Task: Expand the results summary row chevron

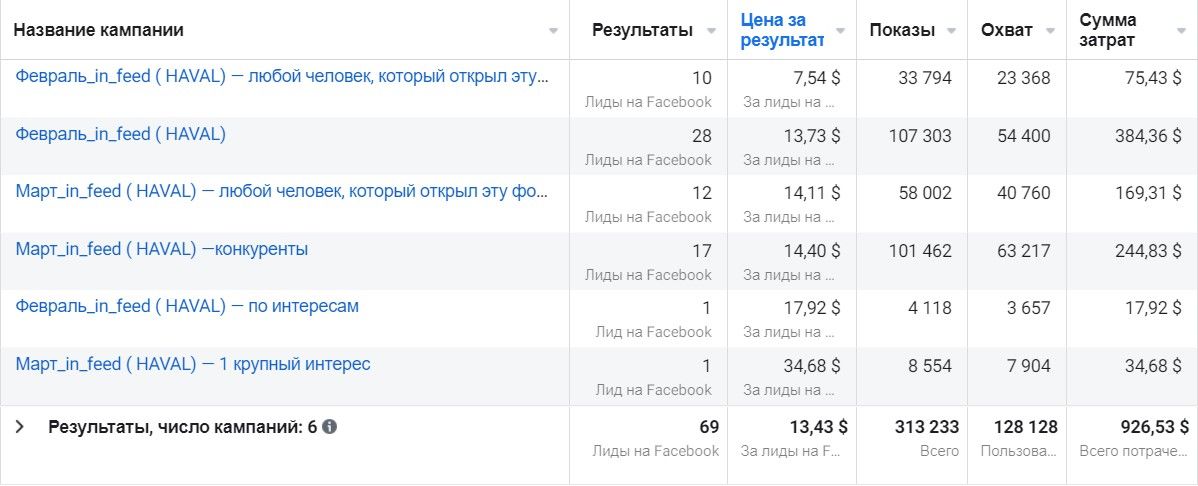Action: tap(20, 427)
